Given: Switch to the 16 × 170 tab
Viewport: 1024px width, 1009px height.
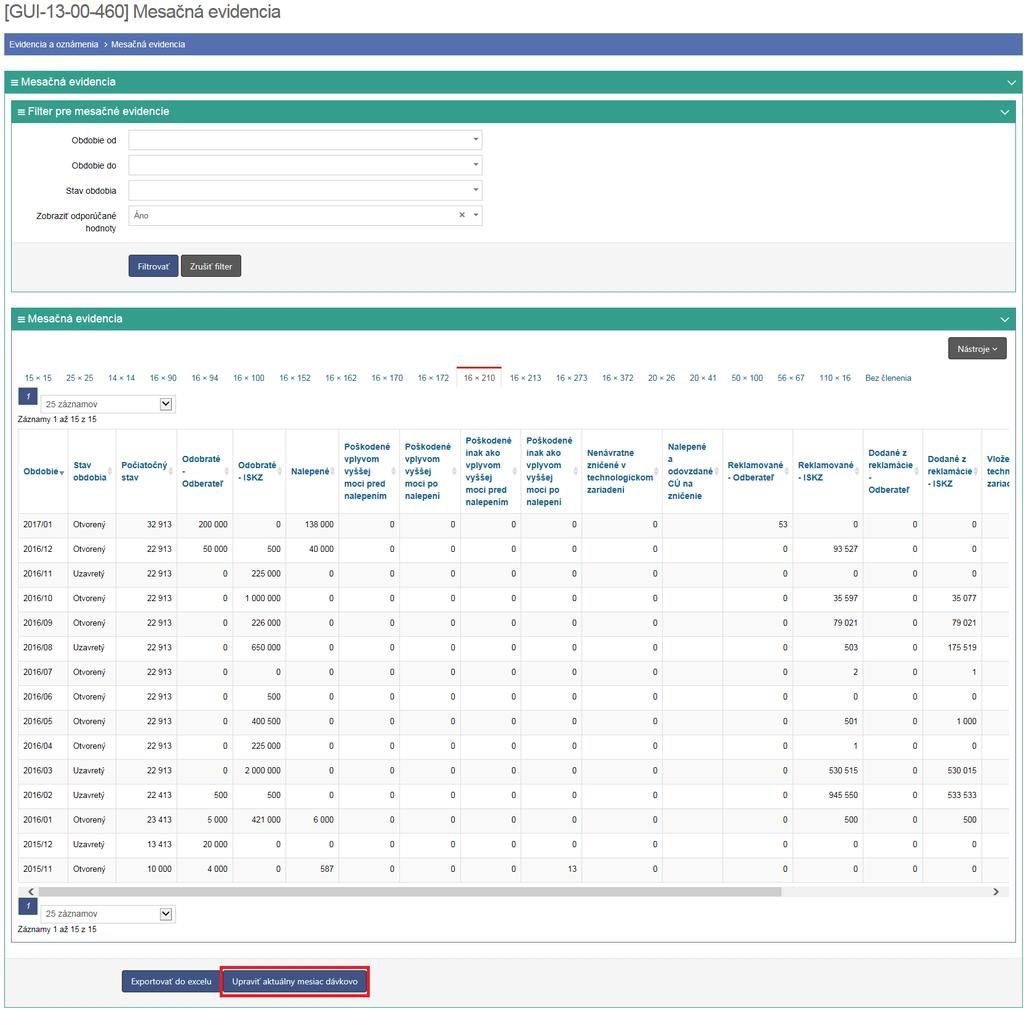Looking at the screenshot, I should [x=387, y=378].
